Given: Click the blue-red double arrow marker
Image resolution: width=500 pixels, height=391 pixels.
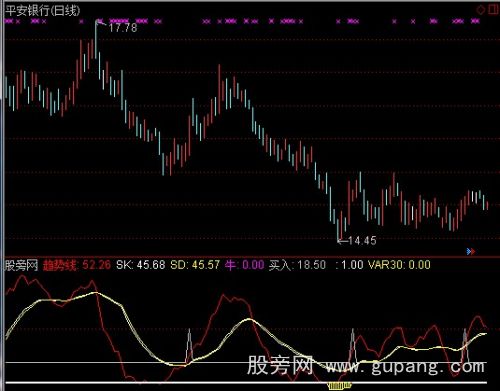Looking at the screenshot, I should tap(471, 251).
